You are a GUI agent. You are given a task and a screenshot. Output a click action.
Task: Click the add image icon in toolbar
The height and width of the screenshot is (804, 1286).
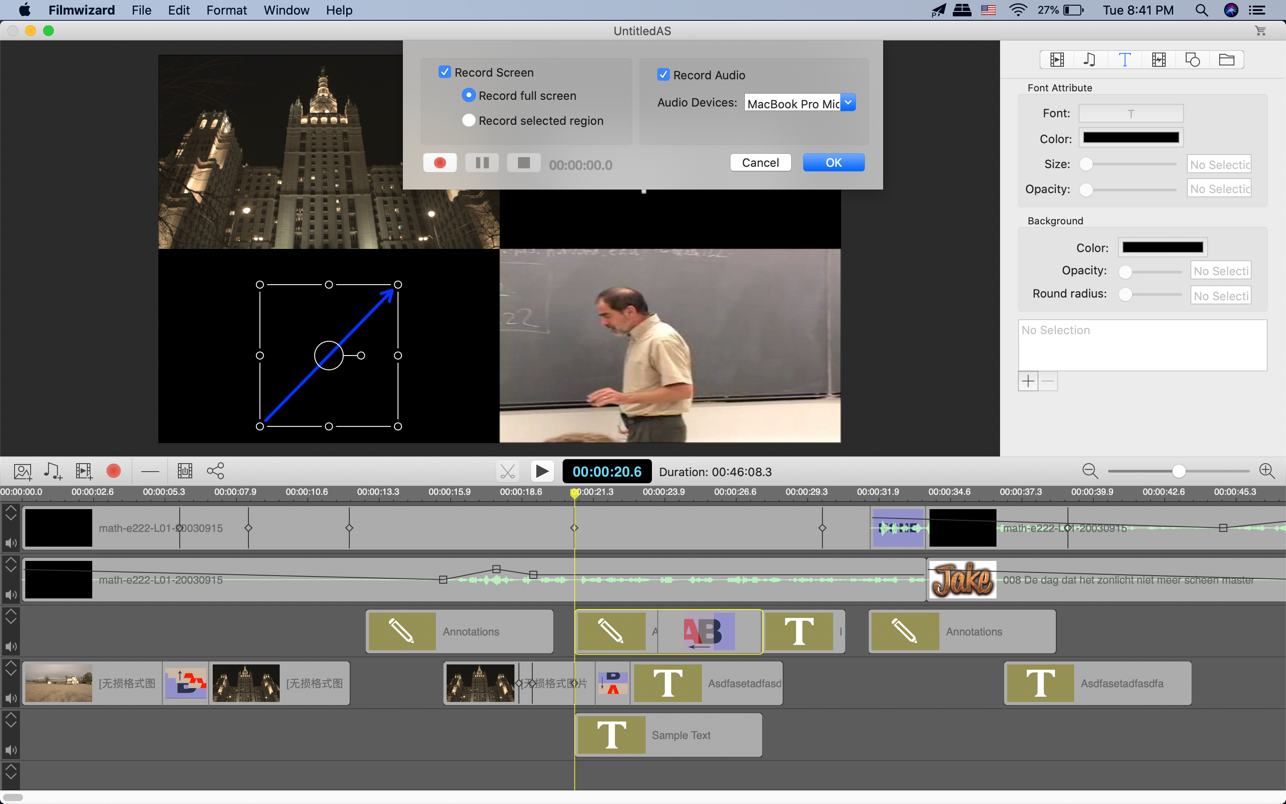tap(22, 471)
